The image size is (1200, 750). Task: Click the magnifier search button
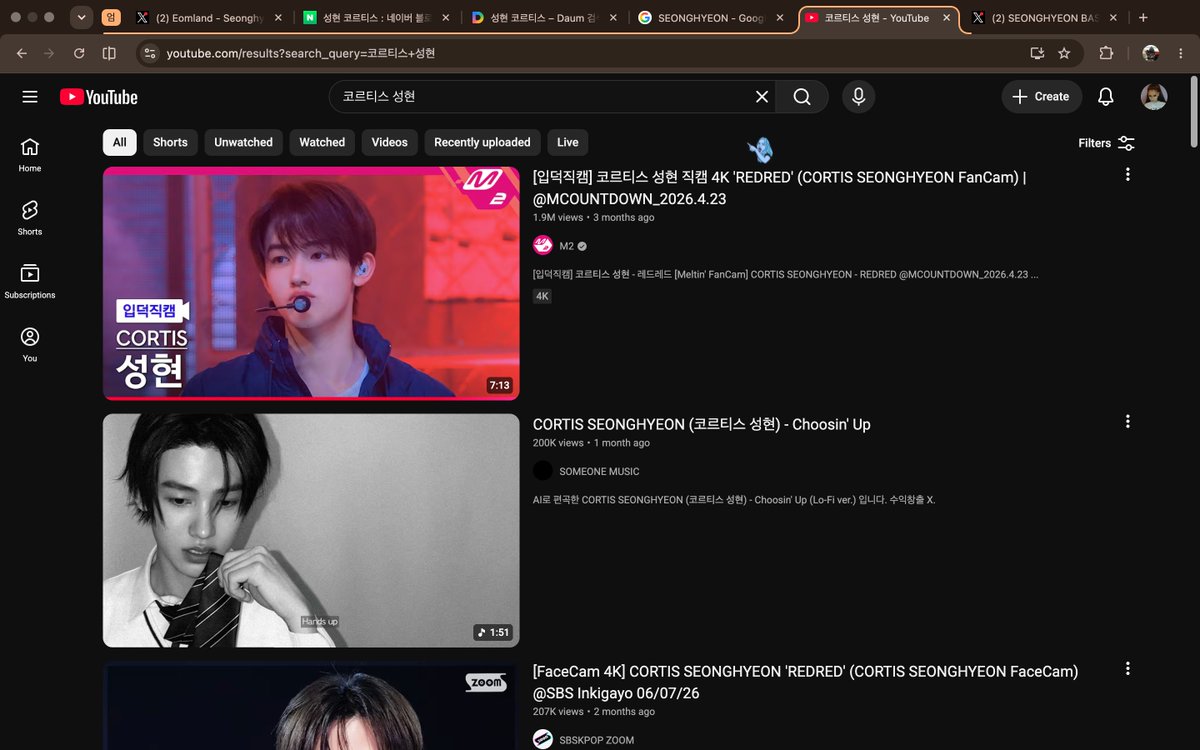[x=802, y=97]
